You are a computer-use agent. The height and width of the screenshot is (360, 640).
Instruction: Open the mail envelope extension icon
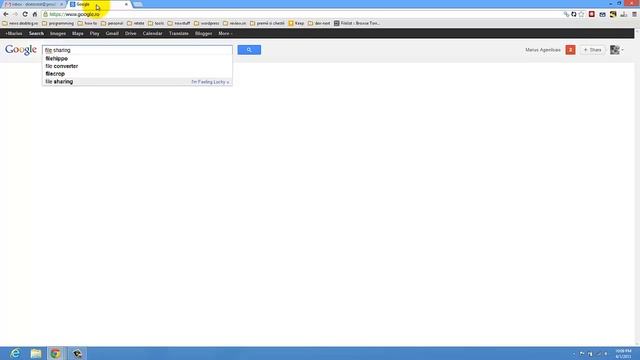(602, 14)
